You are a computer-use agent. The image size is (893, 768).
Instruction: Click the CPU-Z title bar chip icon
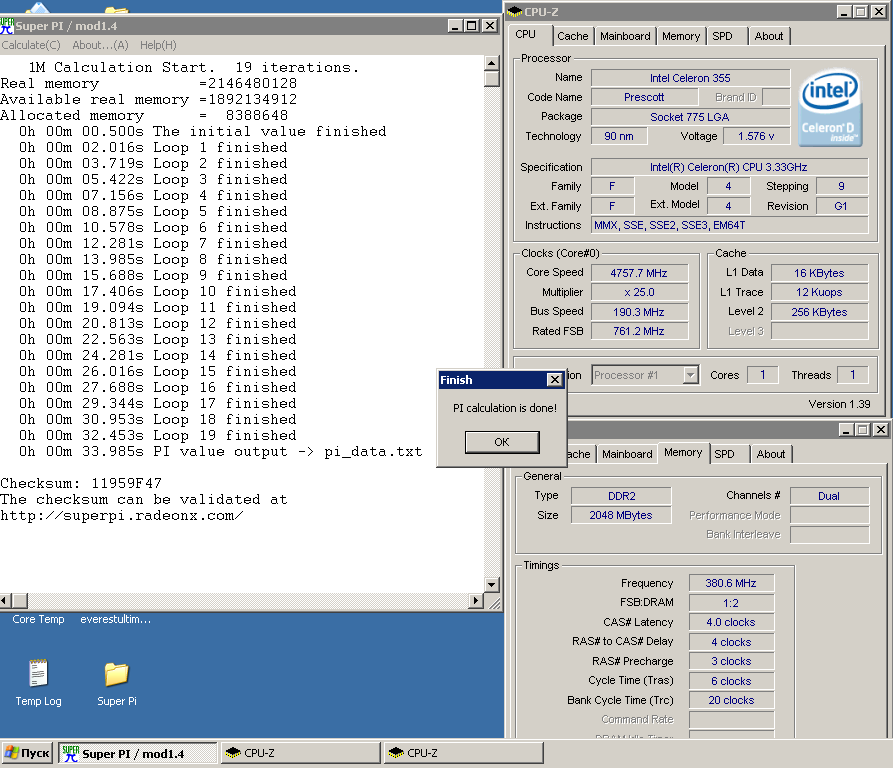[515, 11]
